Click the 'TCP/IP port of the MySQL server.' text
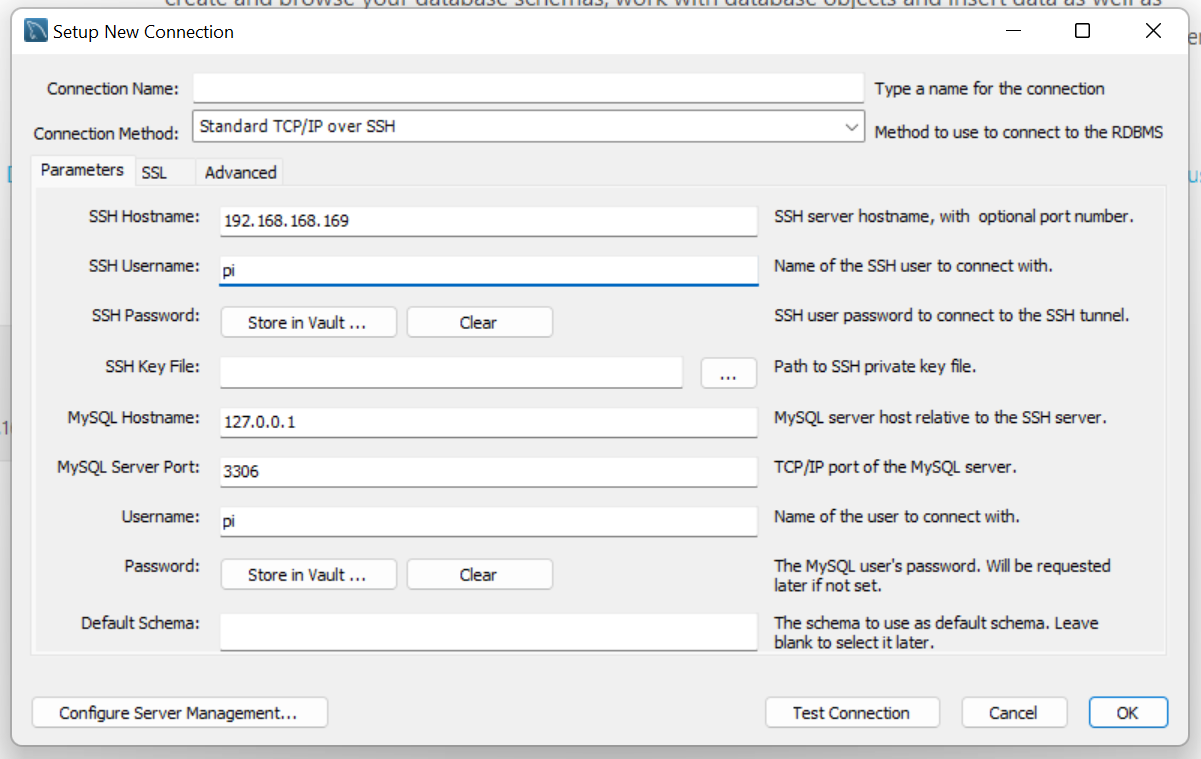The height and width of the screenshot is (759, 1201). tap(895, 467)
